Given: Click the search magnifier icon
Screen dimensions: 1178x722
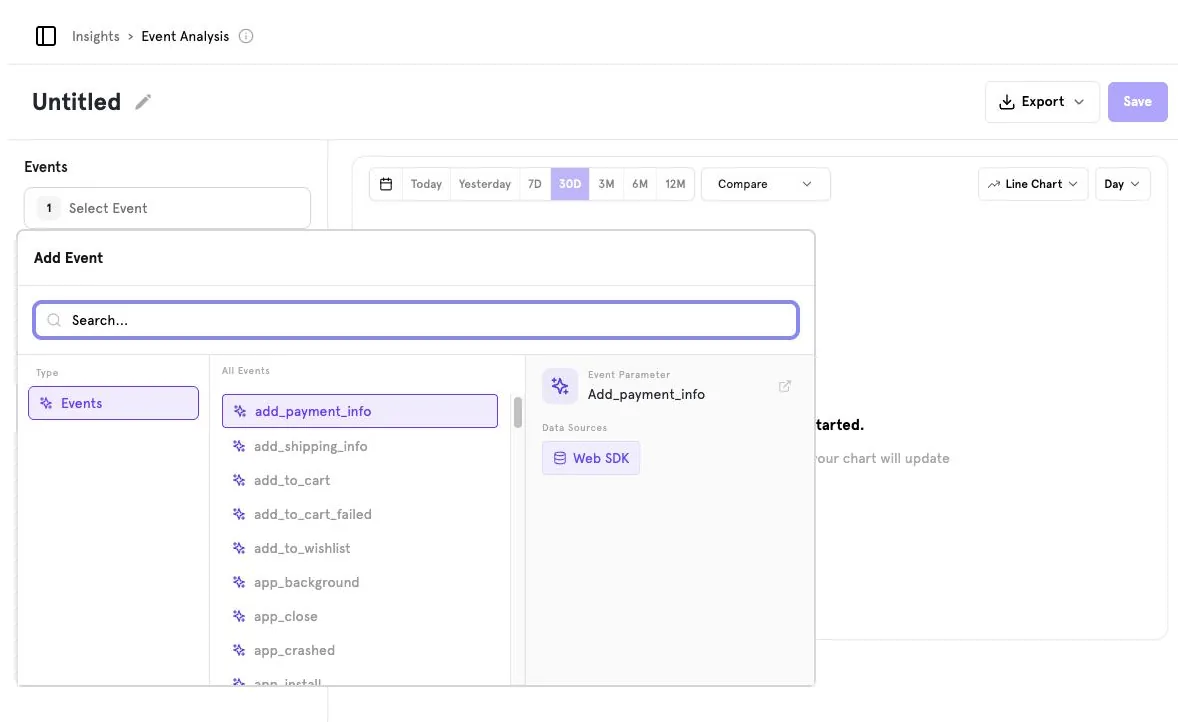Looking at the screenshot, I should 54,320.
